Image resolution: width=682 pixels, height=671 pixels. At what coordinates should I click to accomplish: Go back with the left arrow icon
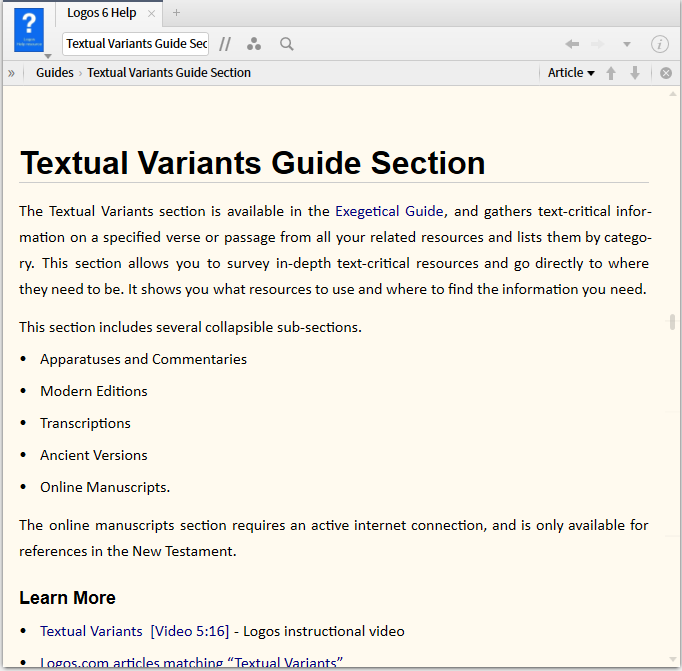click(572, 44)
